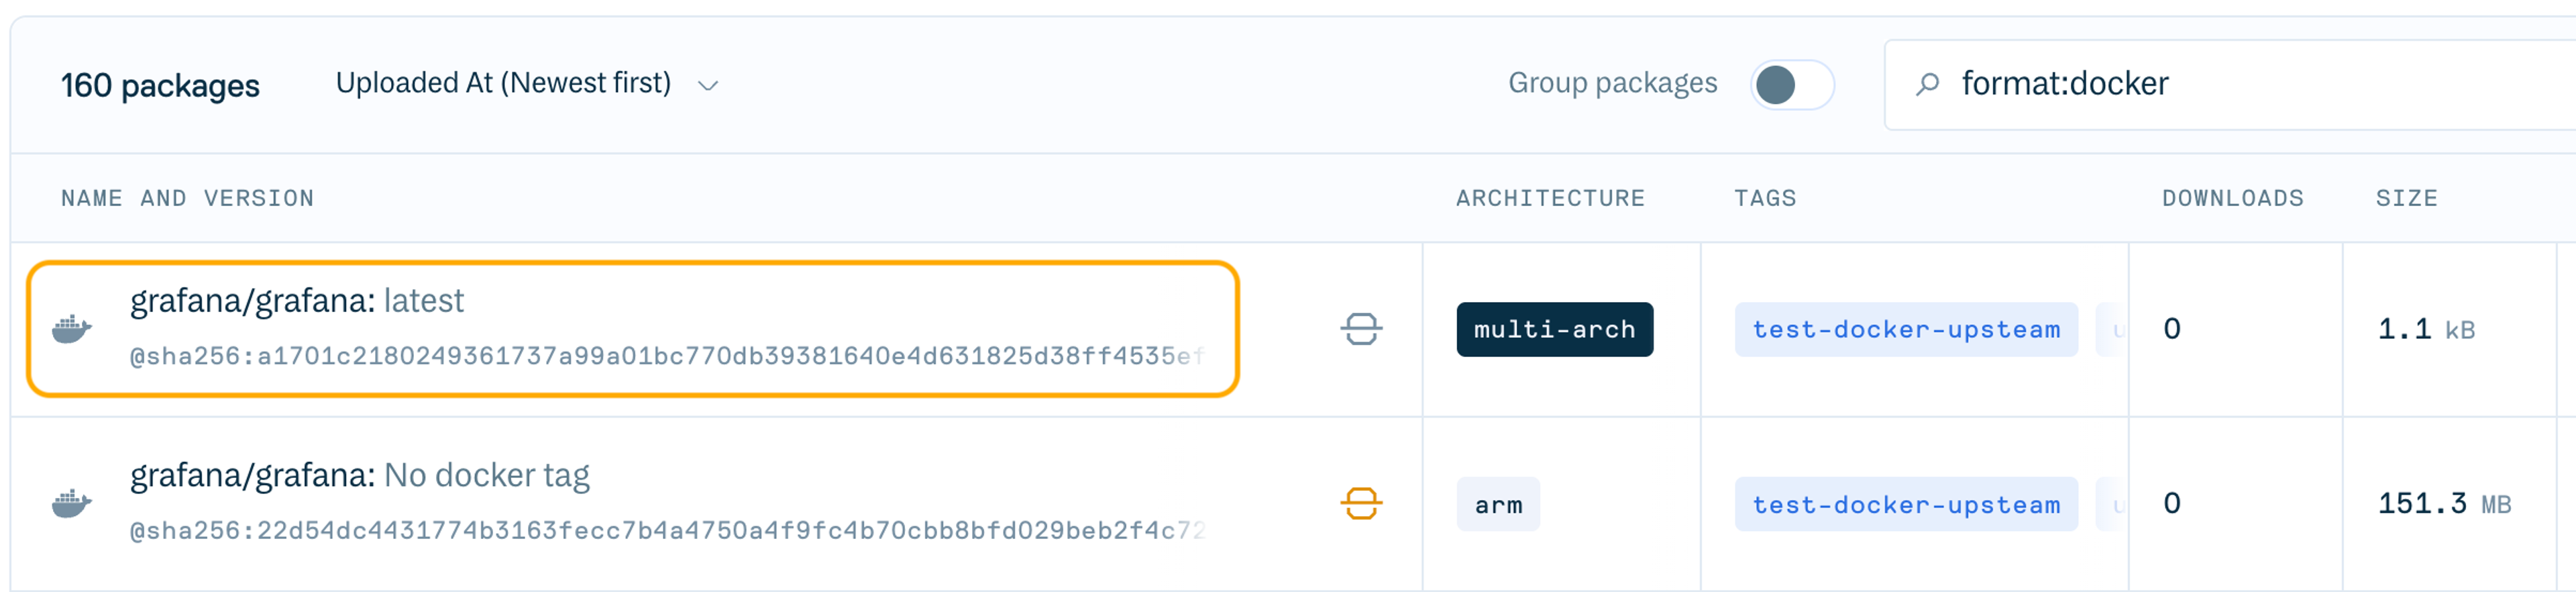Click the test-docker-upsteam tag on the arm package row
The width and height of the screenshot is (2576, 592).
[x=1905, y=505]
